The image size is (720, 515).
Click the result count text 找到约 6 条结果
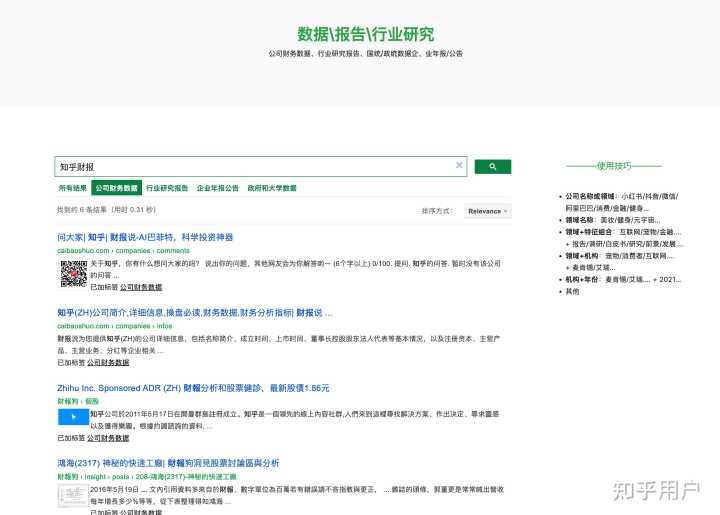click(107, 210)
